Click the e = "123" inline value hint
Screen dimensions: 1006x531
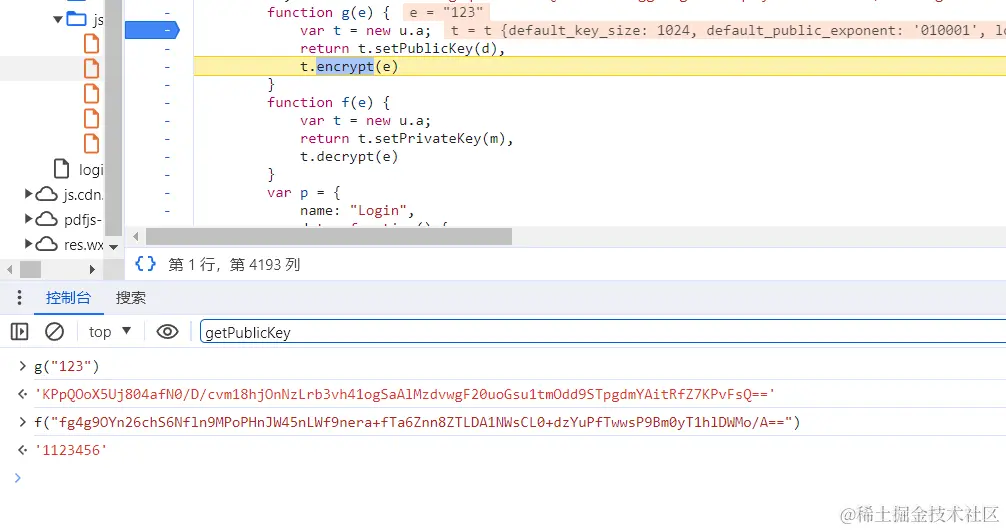click(x=446, y=12)
